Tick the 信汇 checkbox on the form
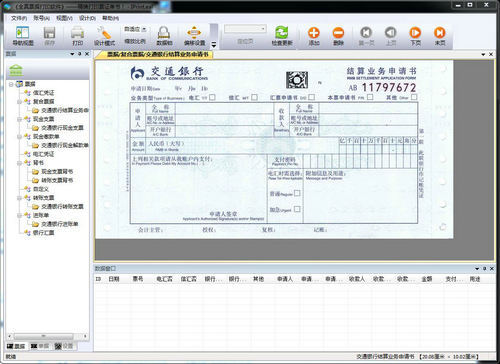 click(x=254, y=97)
